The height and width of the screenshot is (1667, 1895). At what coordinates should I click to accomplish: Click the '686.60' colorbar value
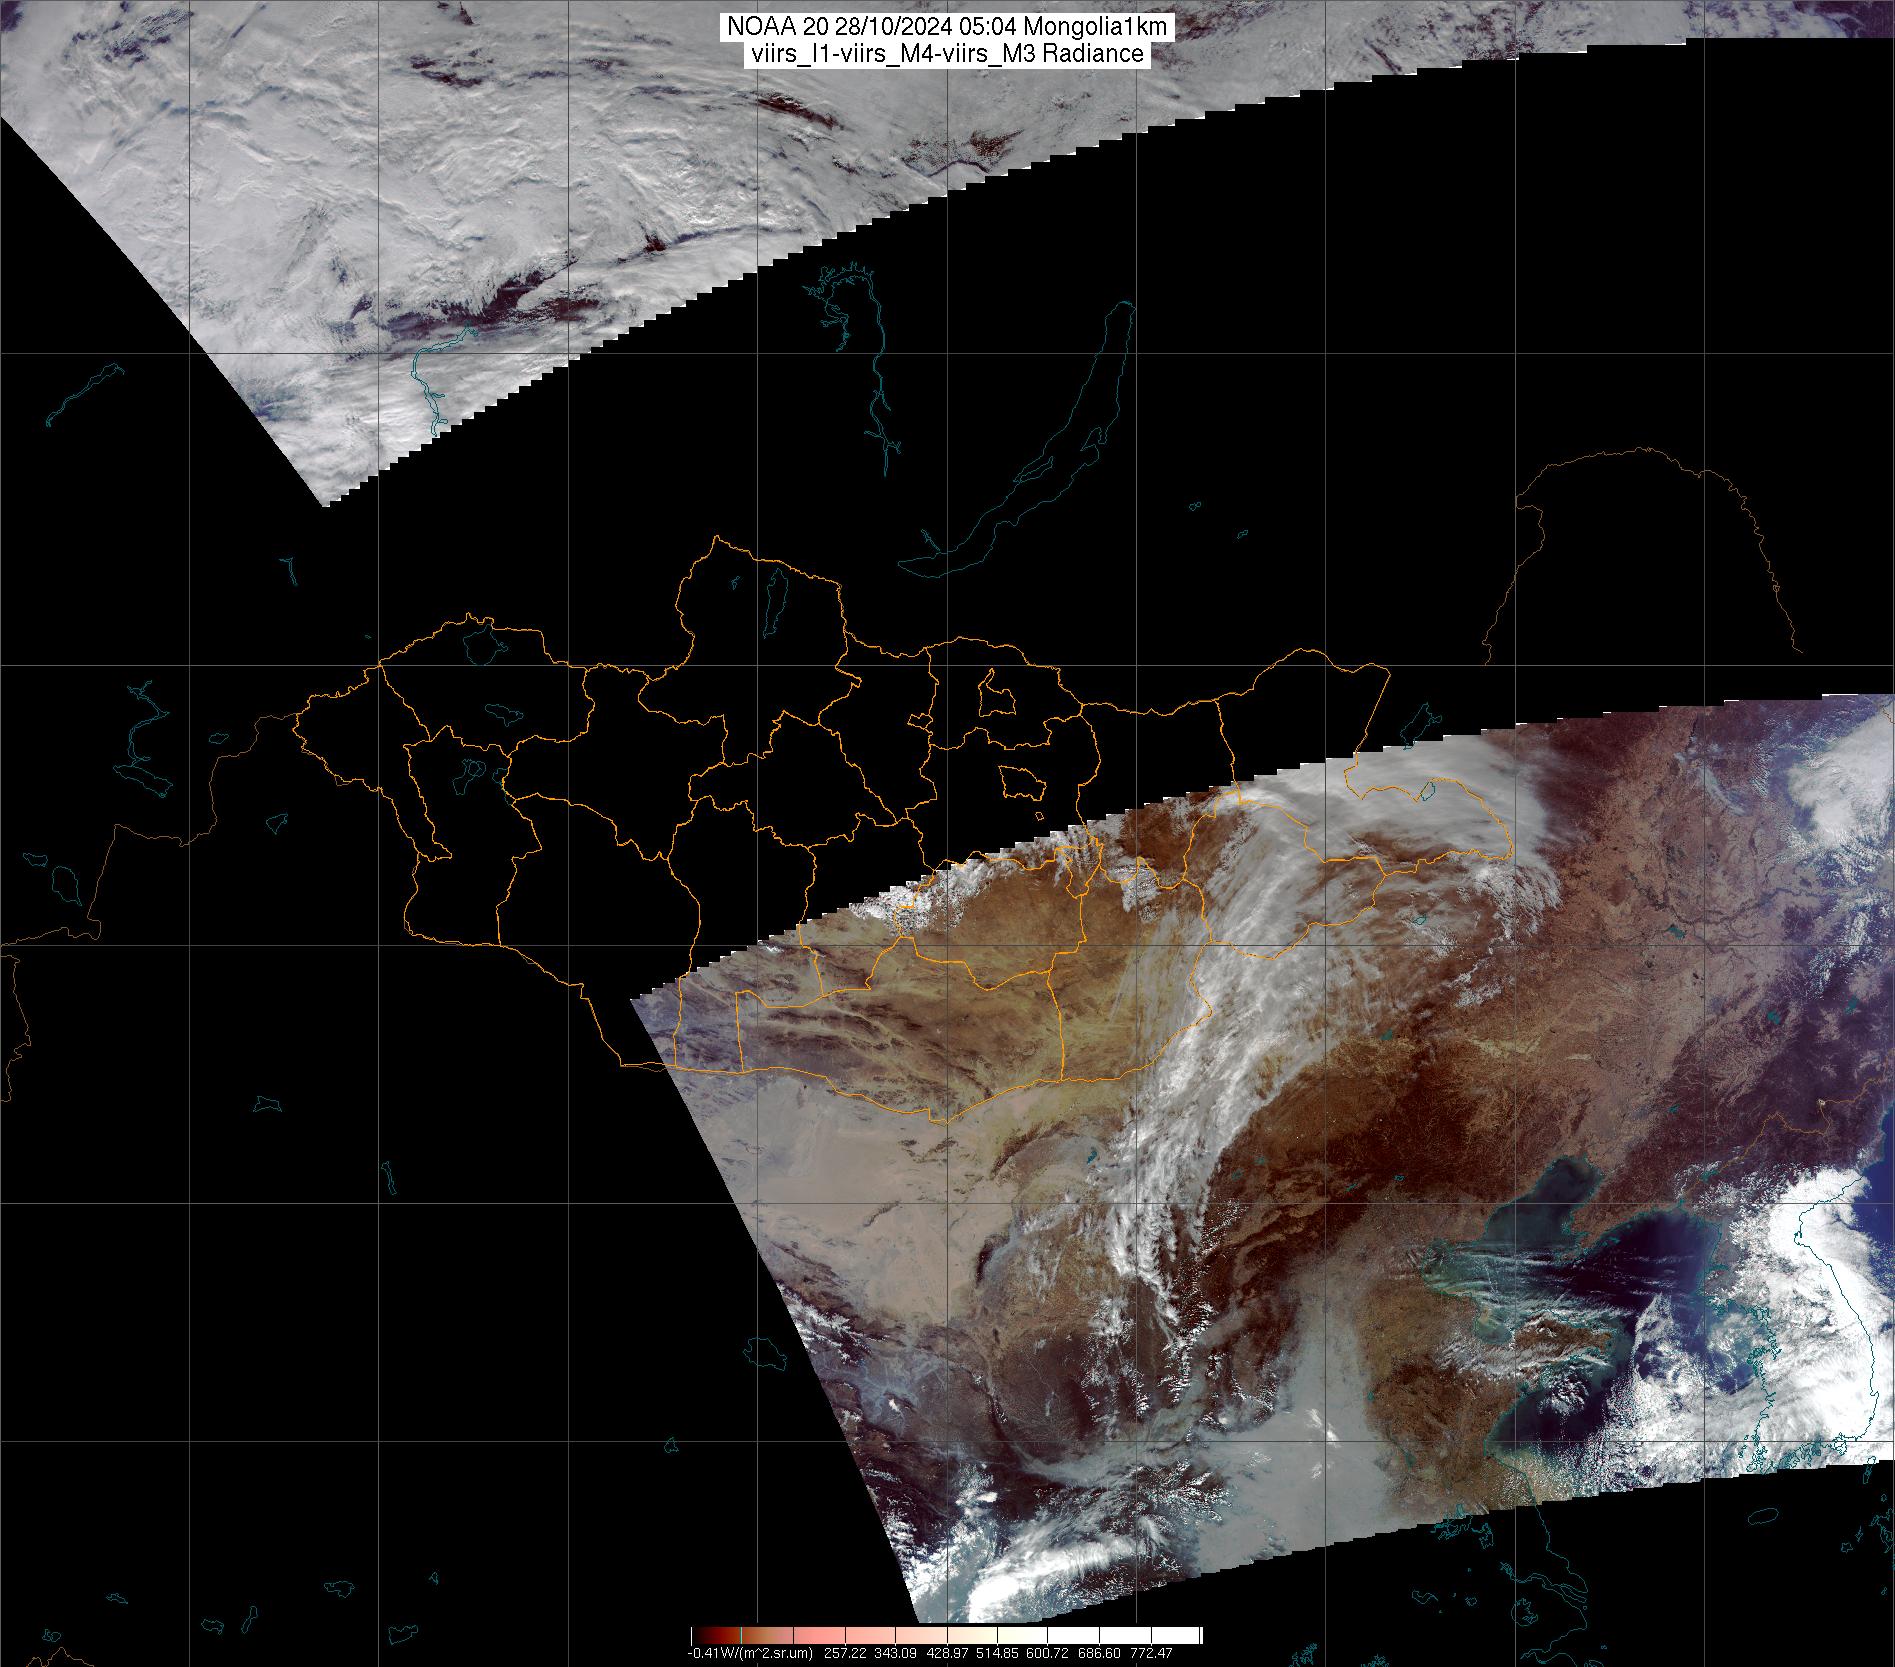pyautogui.click(x=1099, y=1653)
